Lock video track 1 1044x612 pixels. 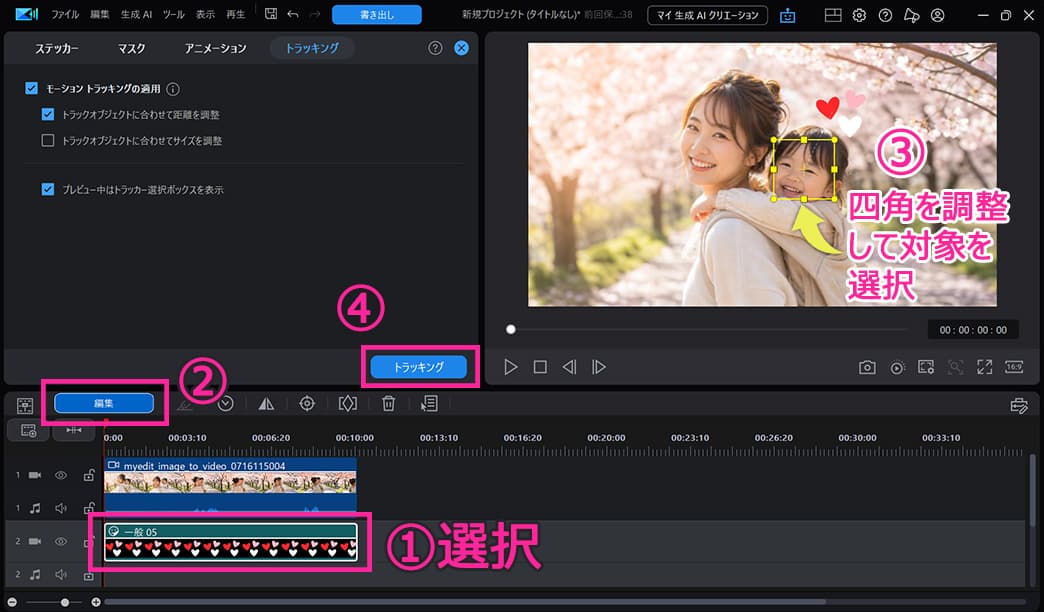click(89, 475)
